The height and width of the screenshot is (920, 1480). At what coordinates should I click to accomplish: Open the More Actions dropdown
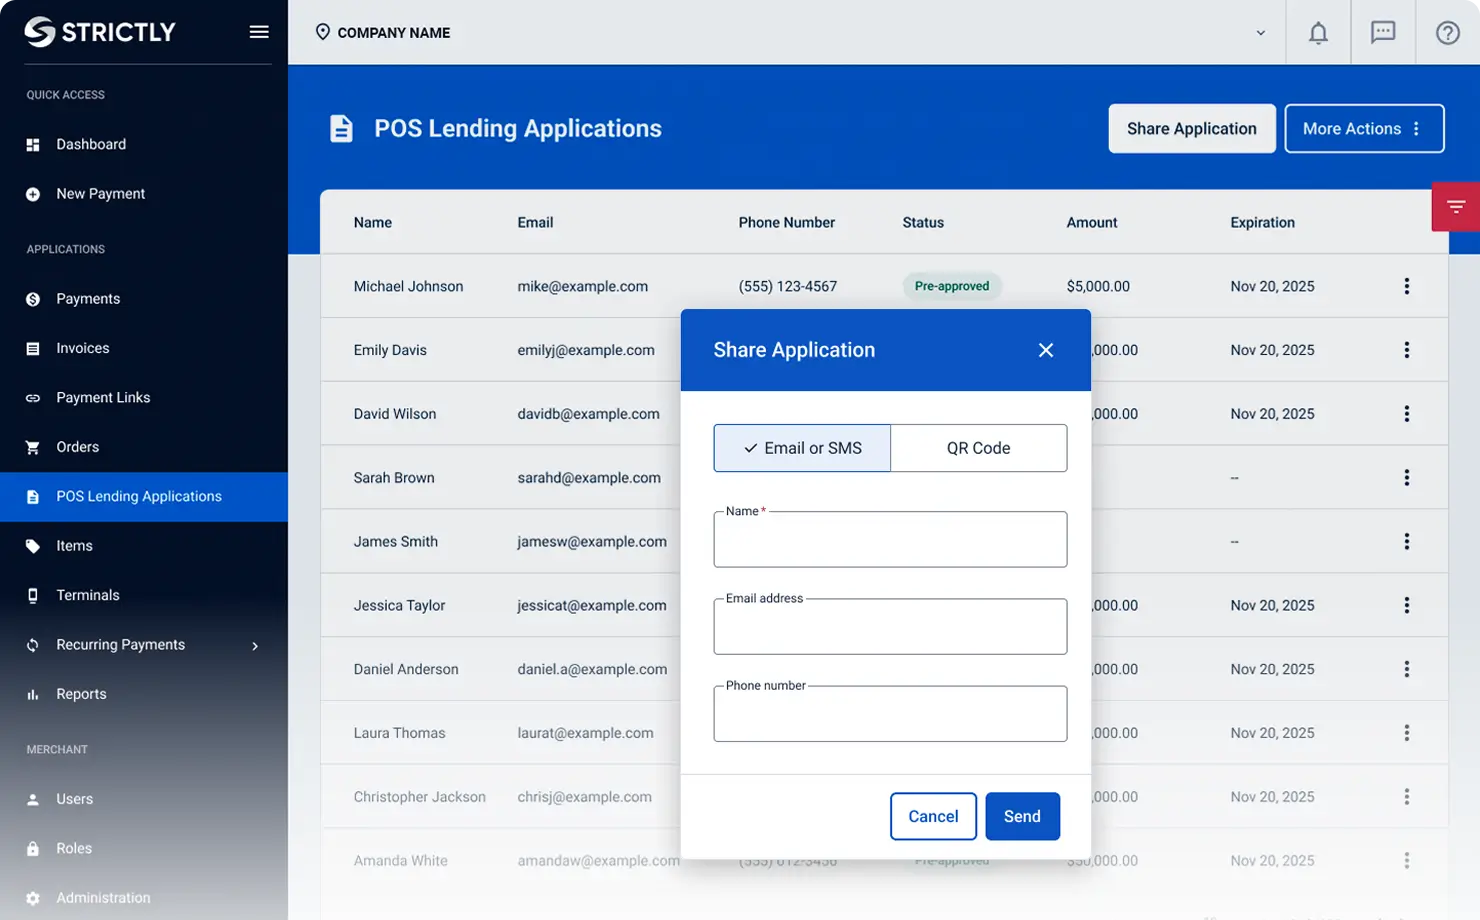point(1364,128)
